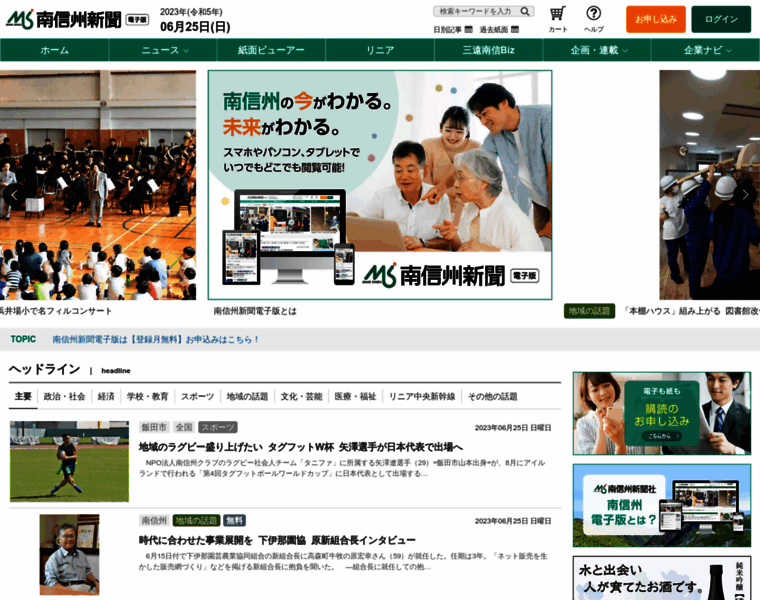This screenshot has height=600, width=760.
Task: Open the 登録月無料 お申込みはこちら topic link
Action: click(156, 339)
